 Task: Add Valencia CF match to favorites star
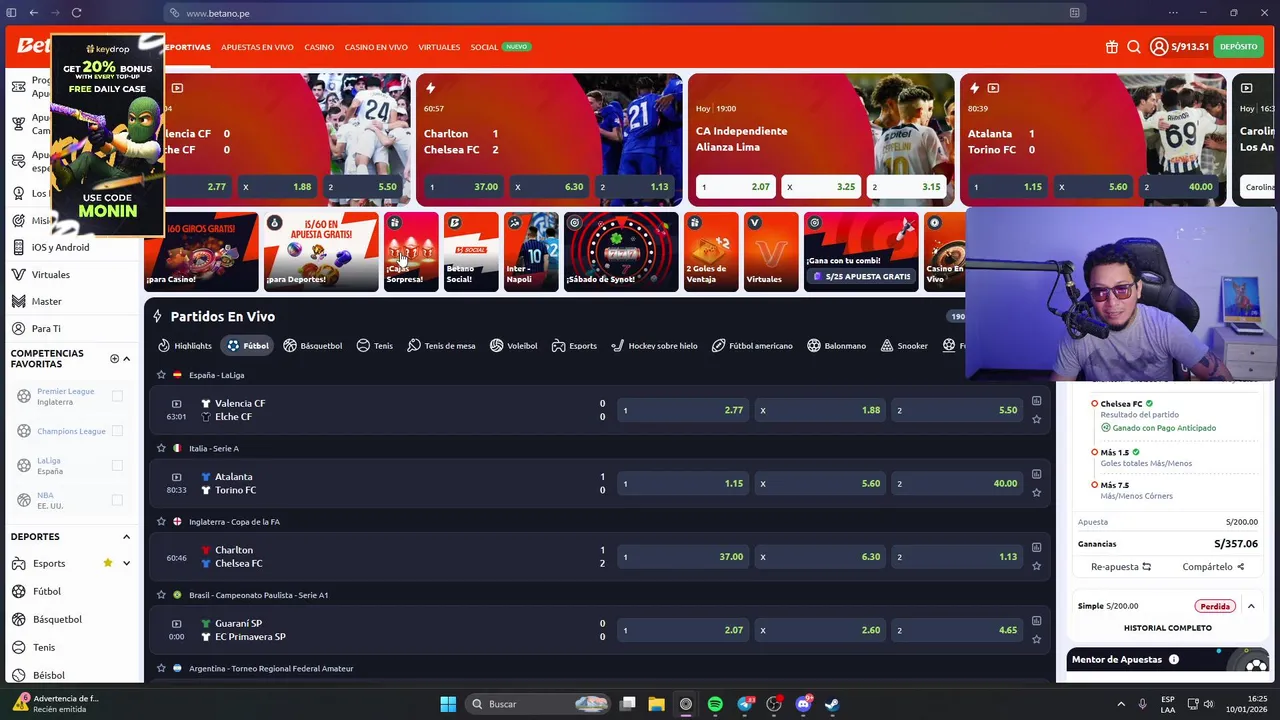[1036, 419]
